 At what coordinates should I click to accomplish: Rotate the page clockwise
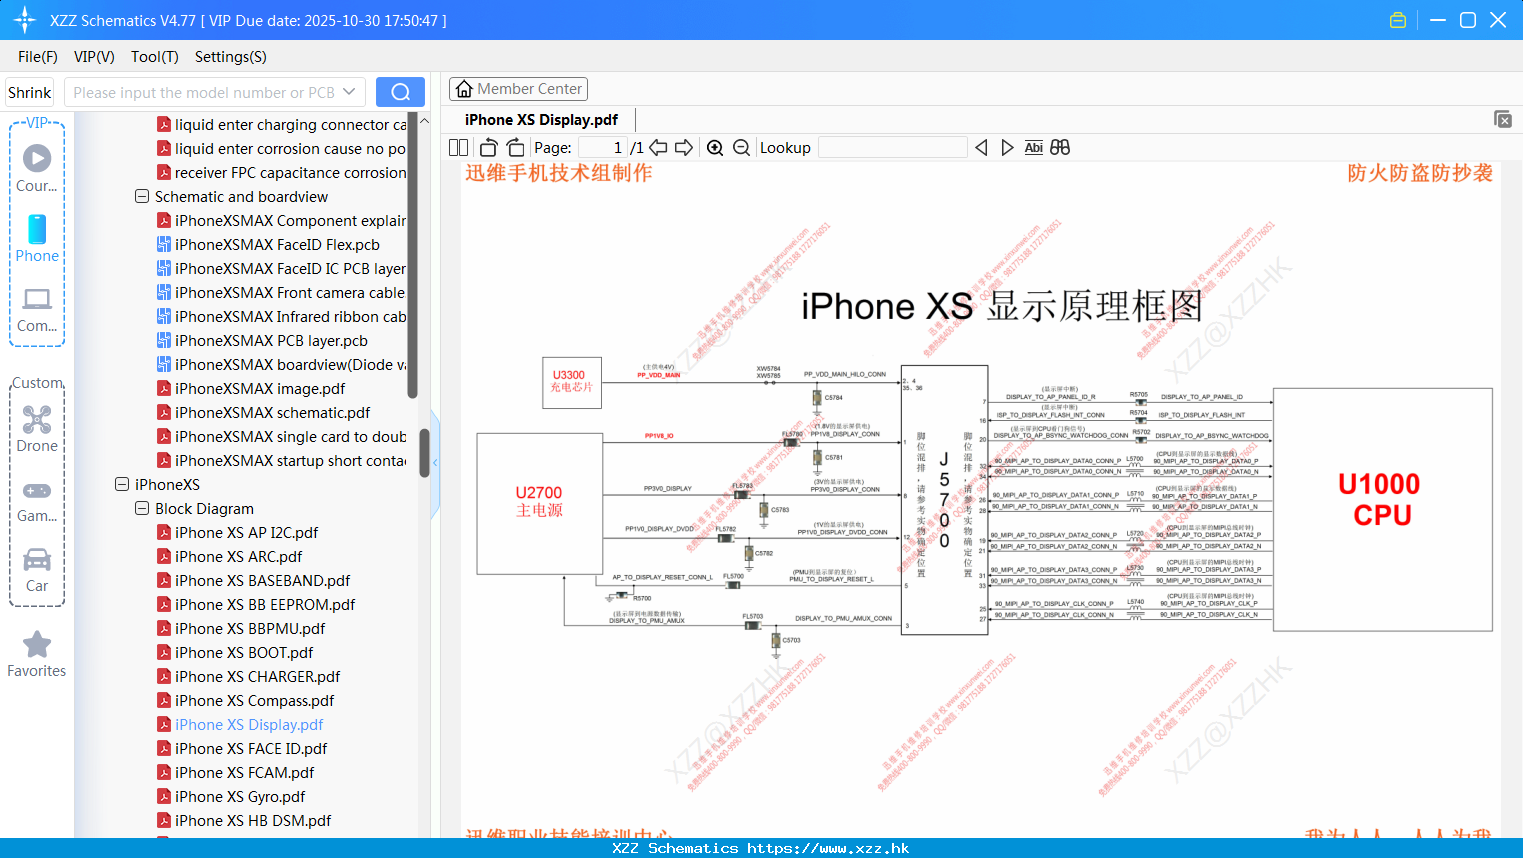(x=515, y=148)
